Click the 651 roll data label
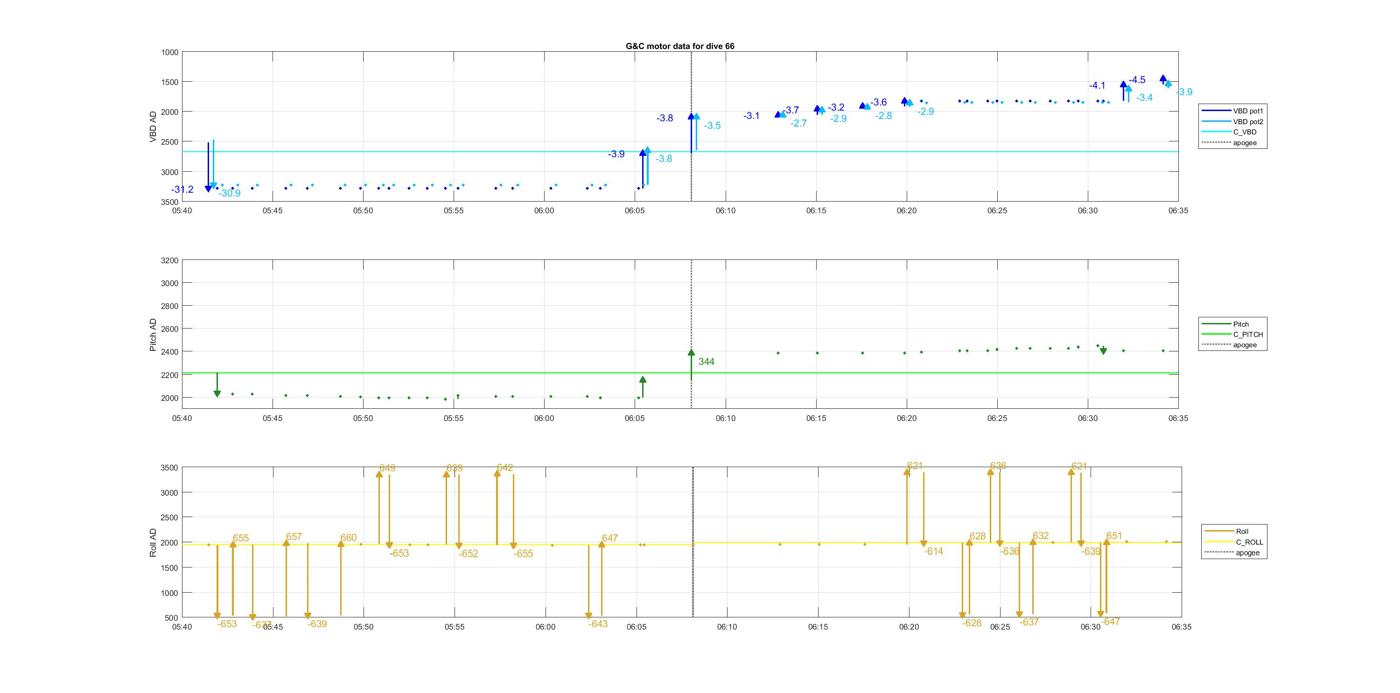This screenshot has width=1400, height=693. [1114, 536]
